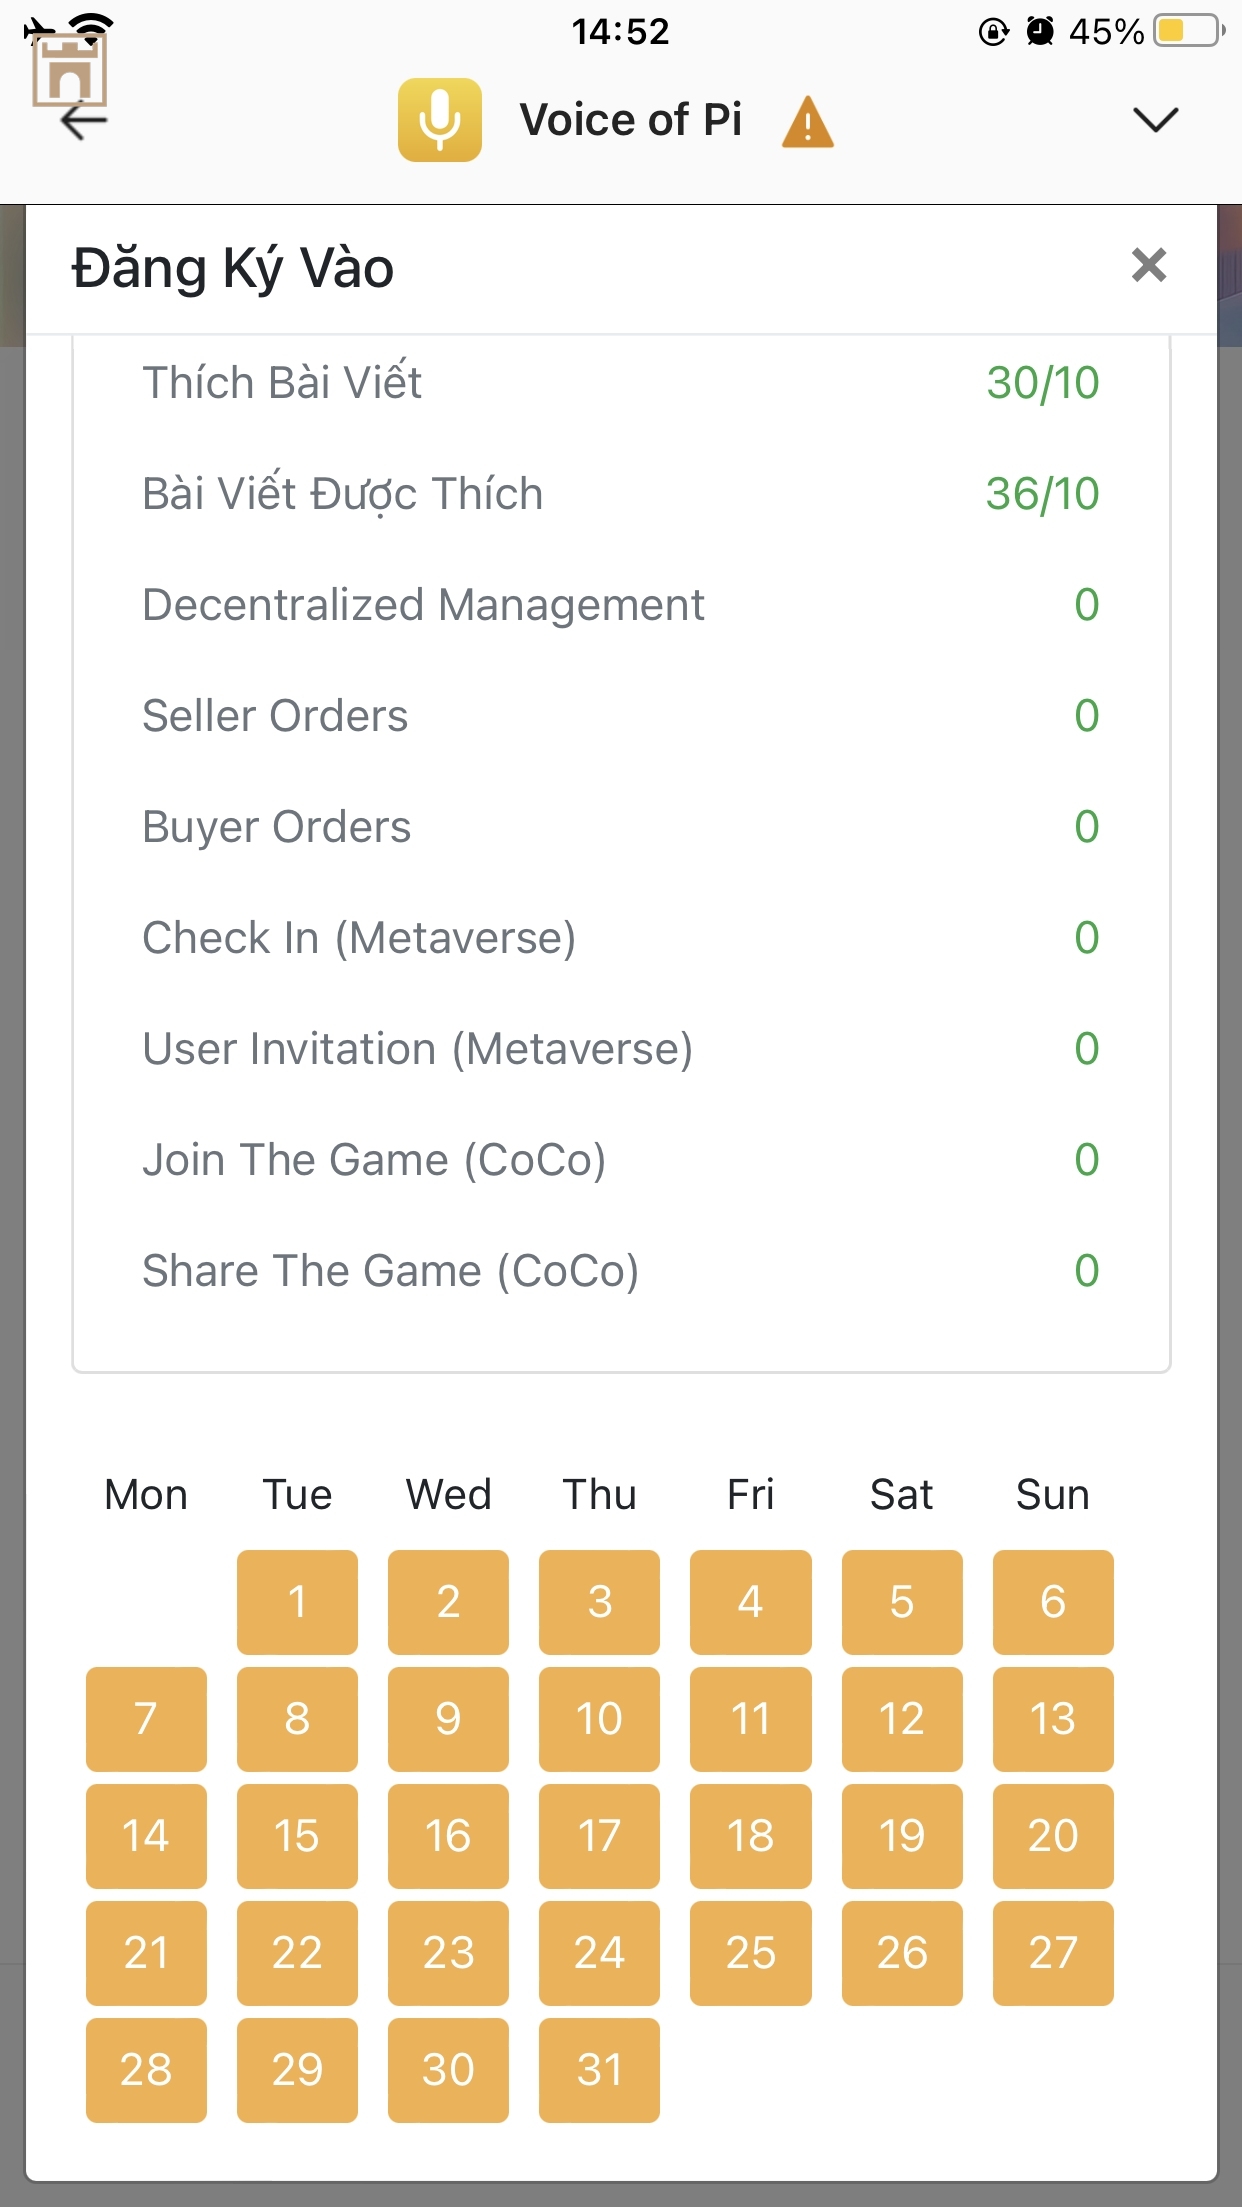Tap the battery indicator in status bar
1242x2208 pixels.
coord(1189,31)
